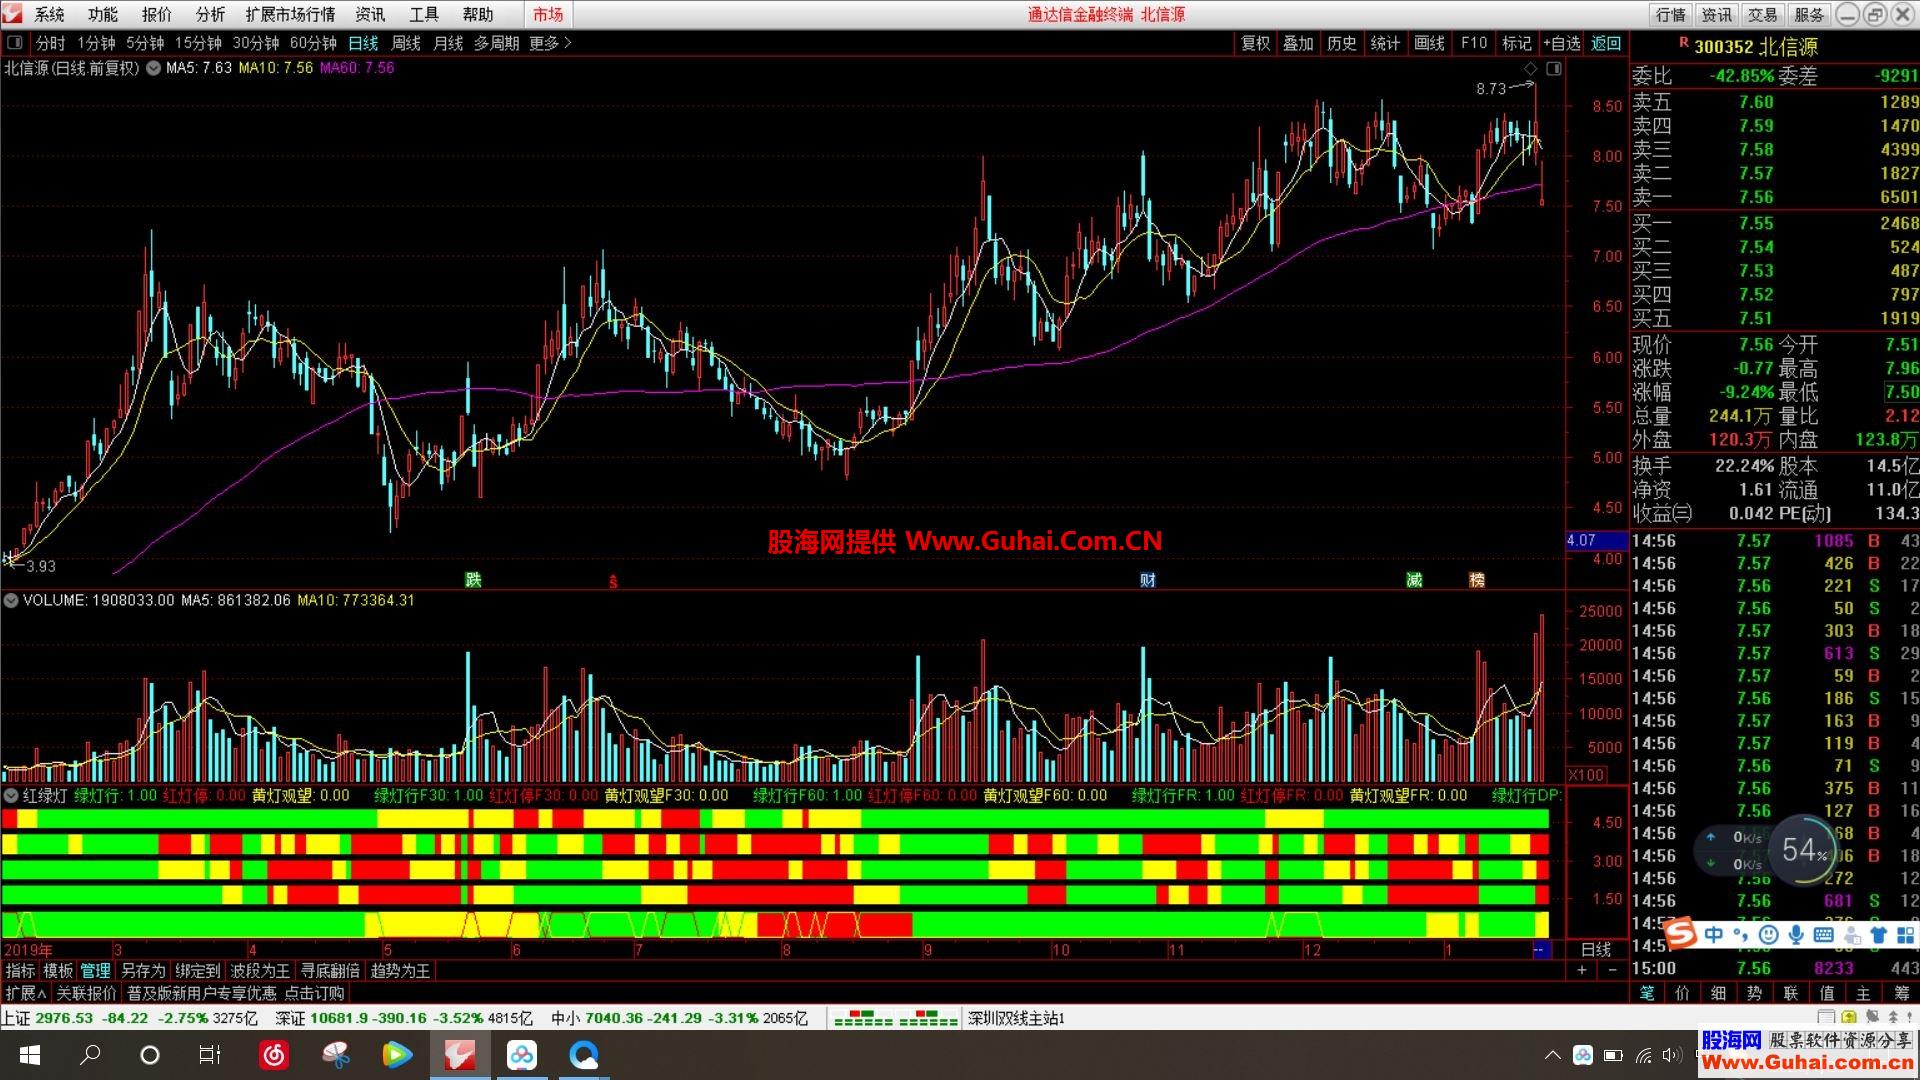Select the 月线 period
Image resolution: width=1920 pixels, height=1080 pixels.
click(x=448, y=43)
